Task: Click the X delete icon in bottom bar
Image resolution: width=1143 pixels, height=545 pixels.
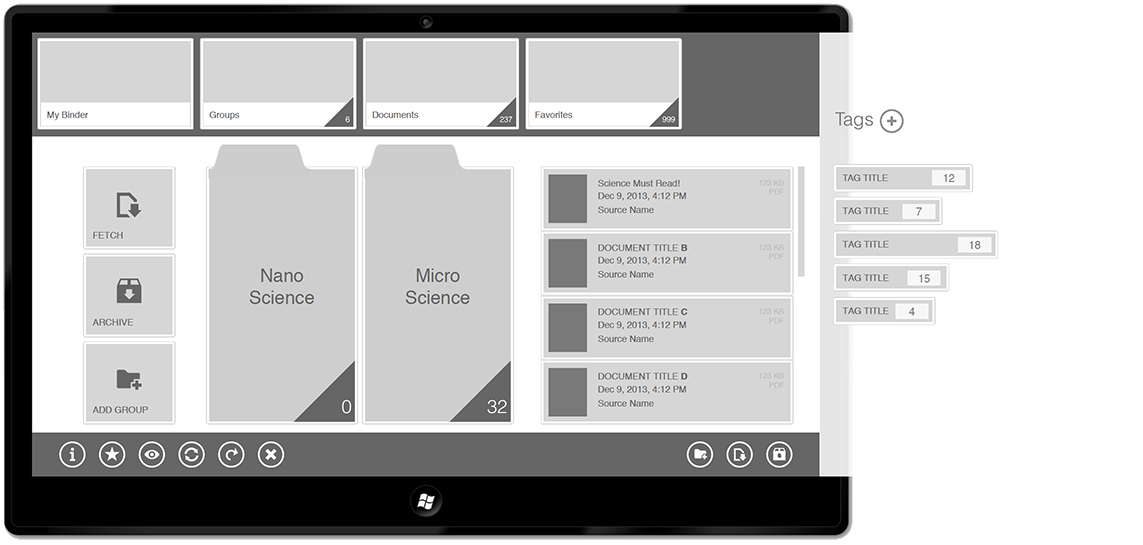Action: (x=271, y=455)
